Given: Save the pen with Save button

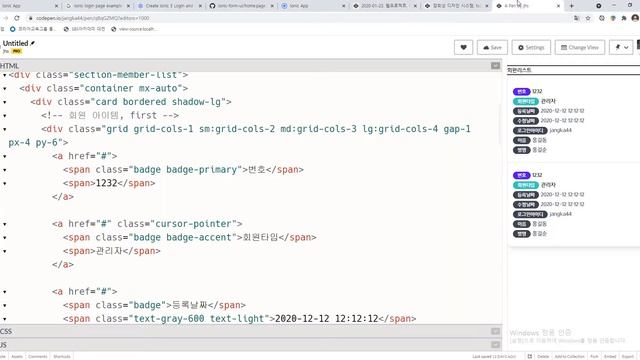Looking at the screenshot, I should (492, 47).
